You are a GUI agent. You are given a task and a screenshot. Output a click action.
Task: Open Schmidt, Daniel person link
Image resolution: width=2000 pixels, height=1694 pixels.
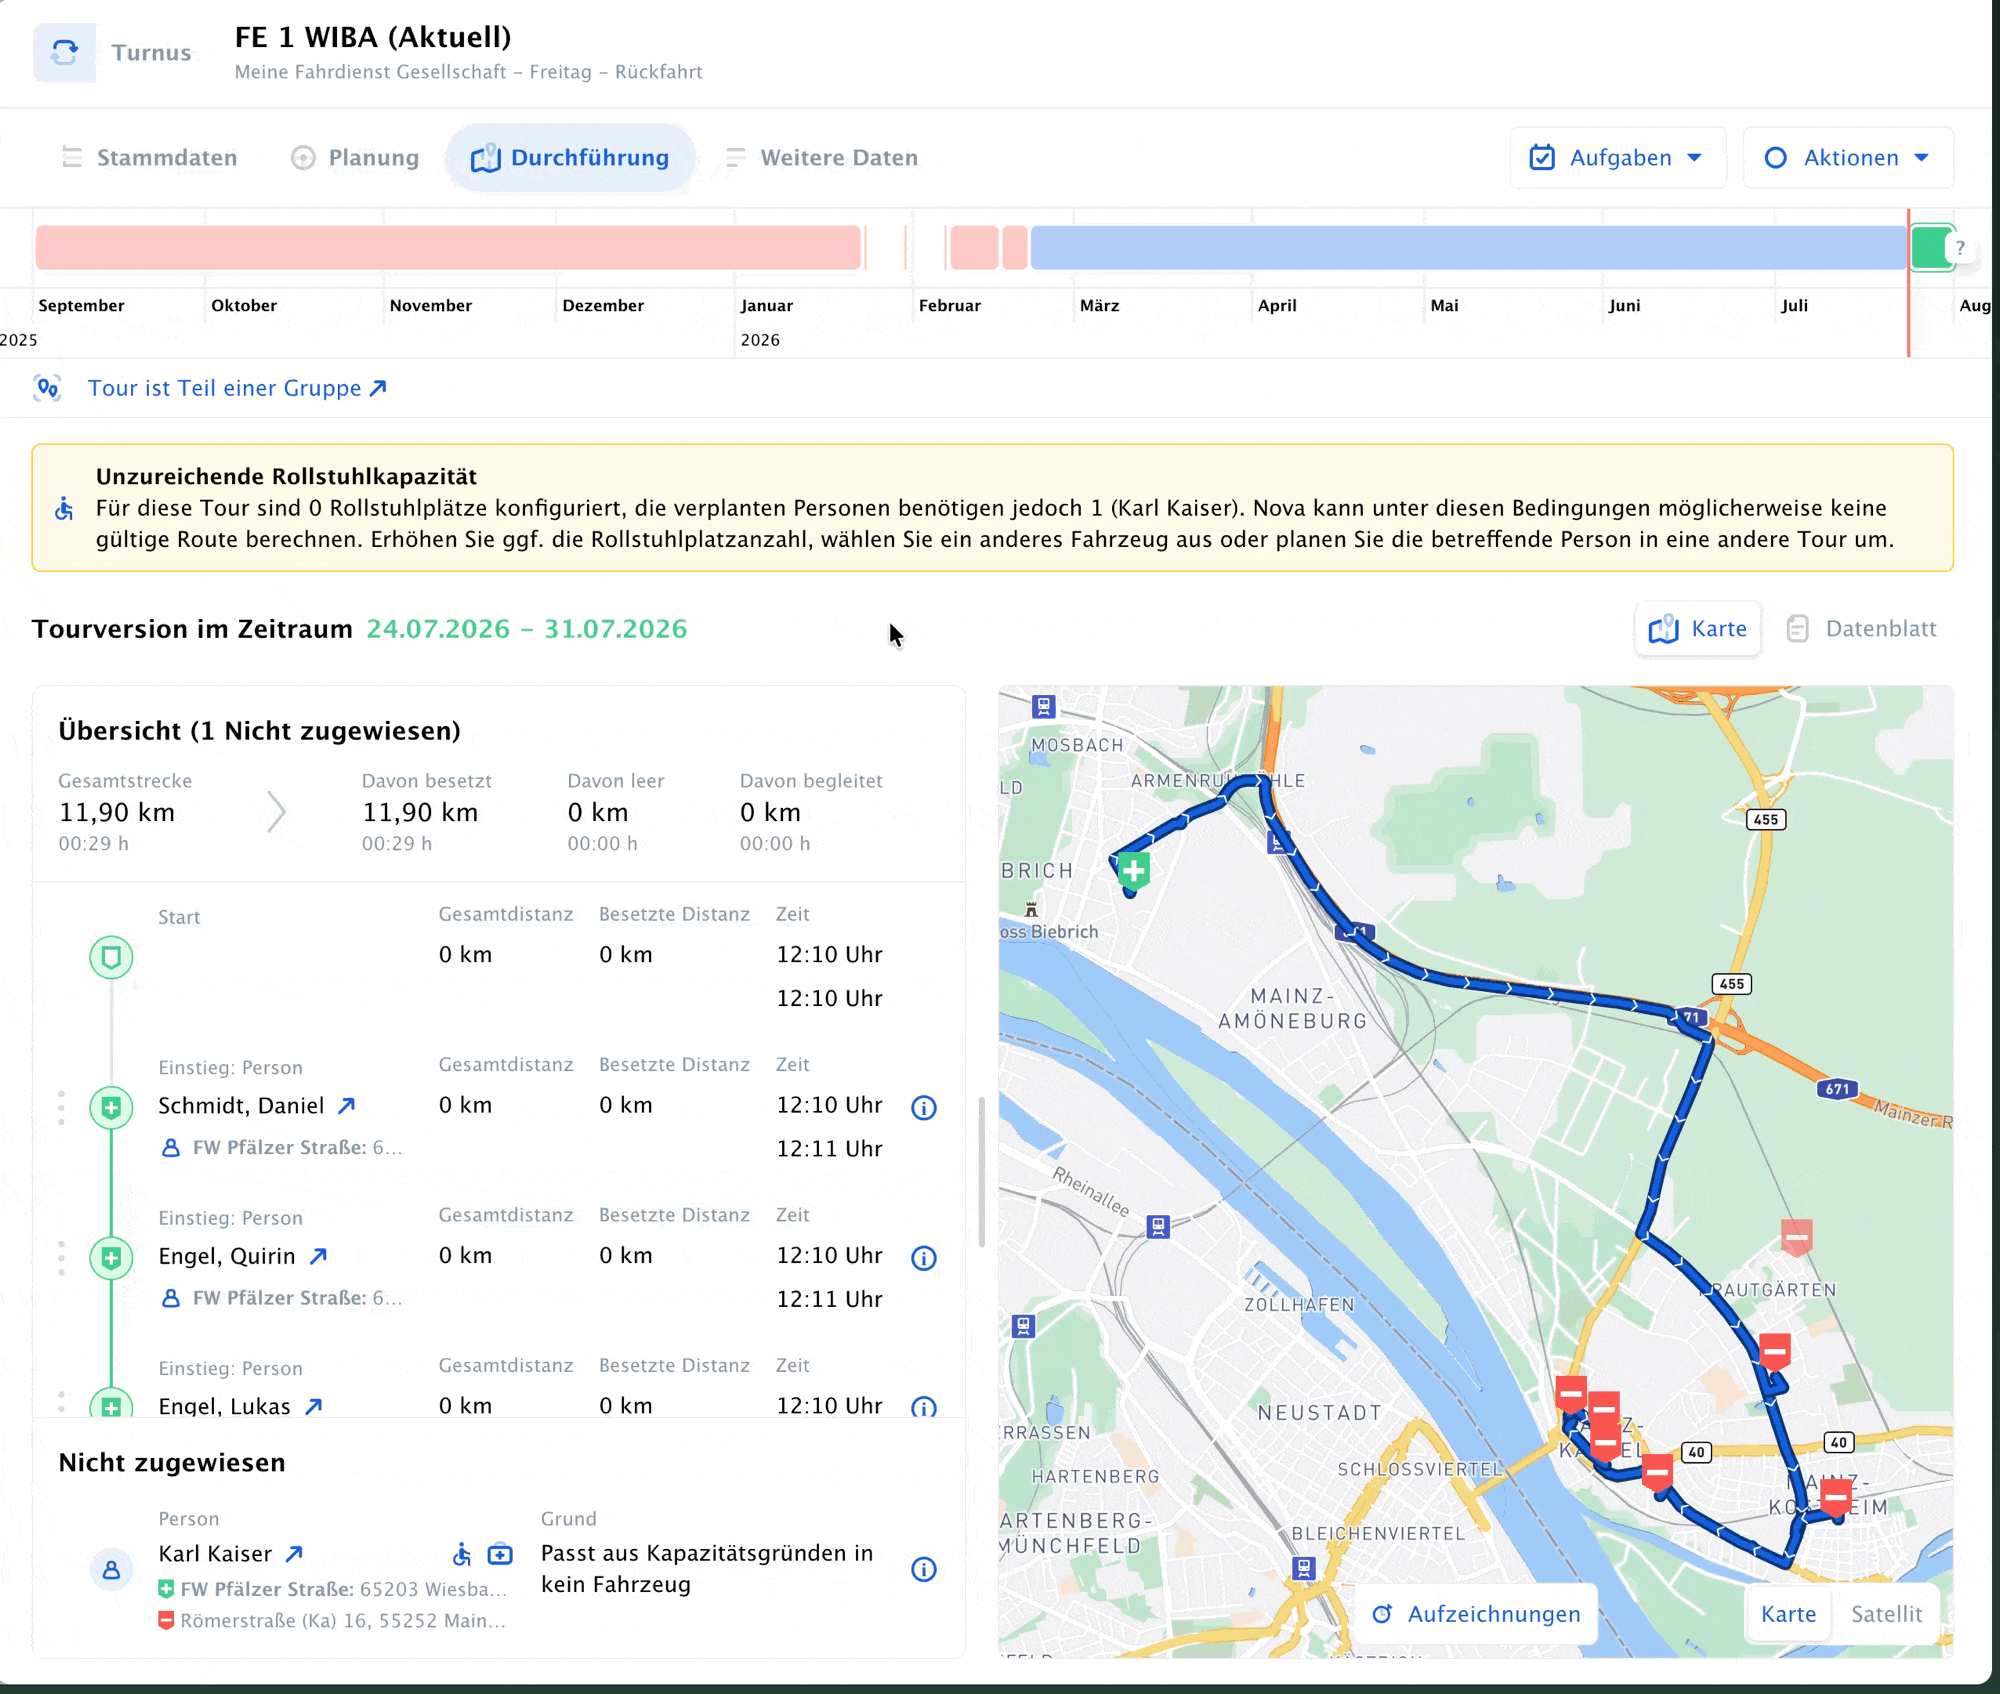click(x=347, y=1106)
